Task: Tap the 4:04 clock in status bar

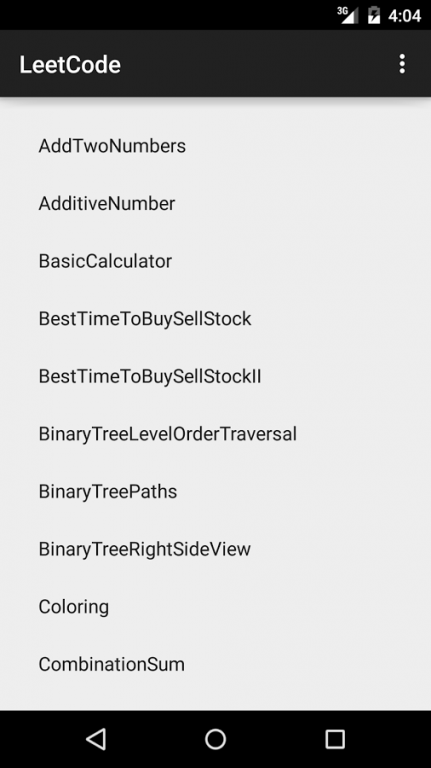Action: pyautogui.click(x=405, y=16)
